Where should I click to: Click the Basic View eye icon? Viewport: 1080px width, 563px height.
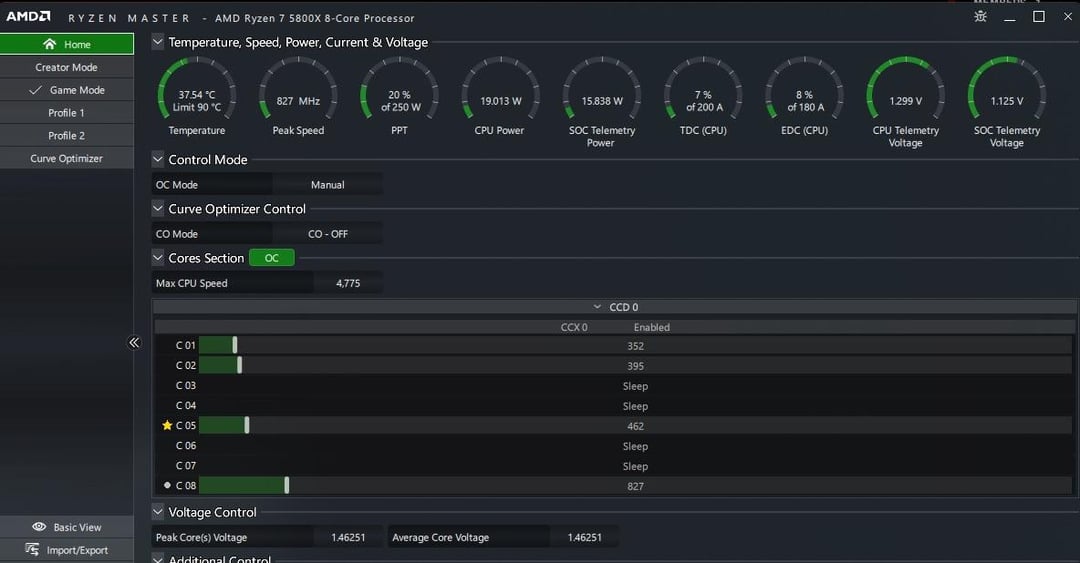[39, 526]
